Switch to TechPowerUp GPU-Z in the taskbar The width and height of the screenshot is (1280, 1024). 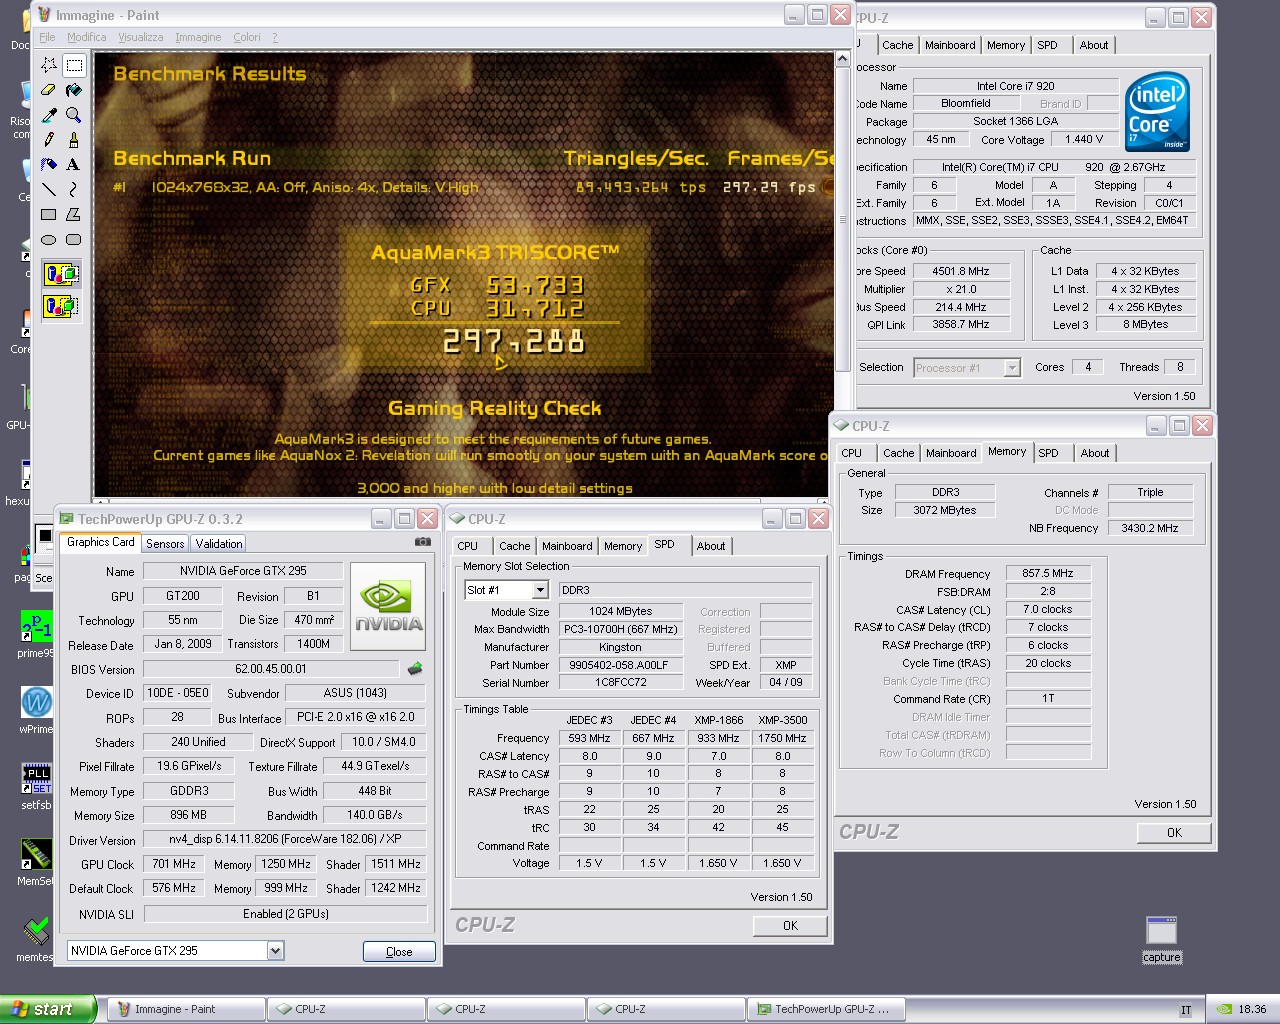click(827, 1009)
